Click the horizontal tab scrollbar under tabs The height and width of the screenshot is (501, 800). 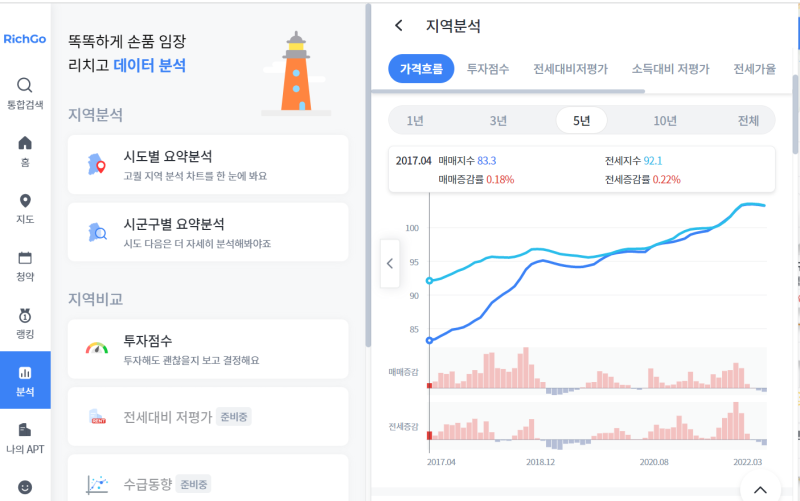coord(508,91)
